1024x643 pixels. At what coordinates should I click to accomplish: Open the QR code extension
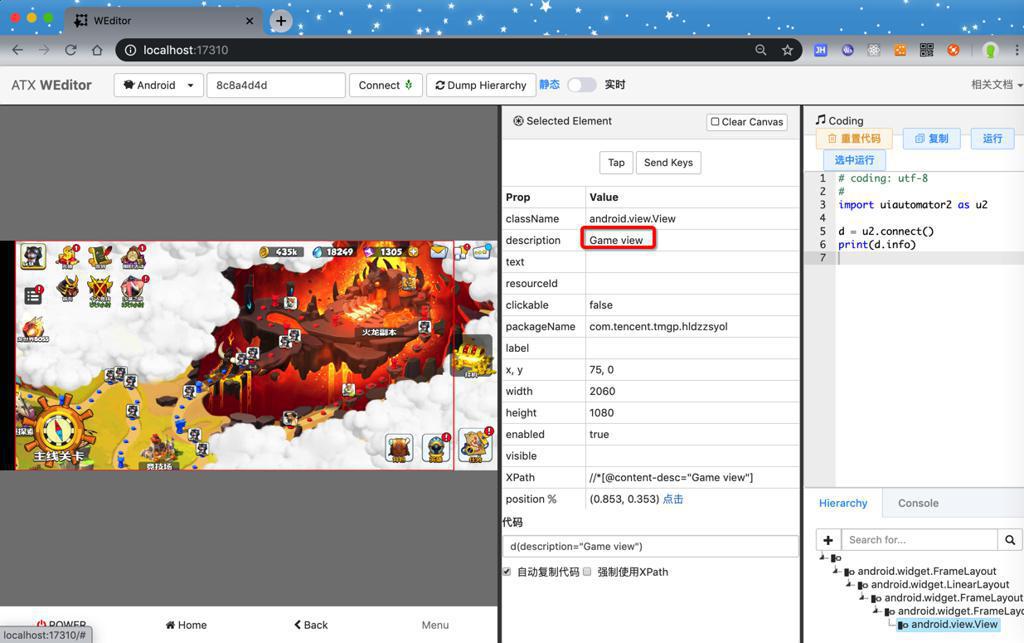pyautogui.click(x=927, y=50)
